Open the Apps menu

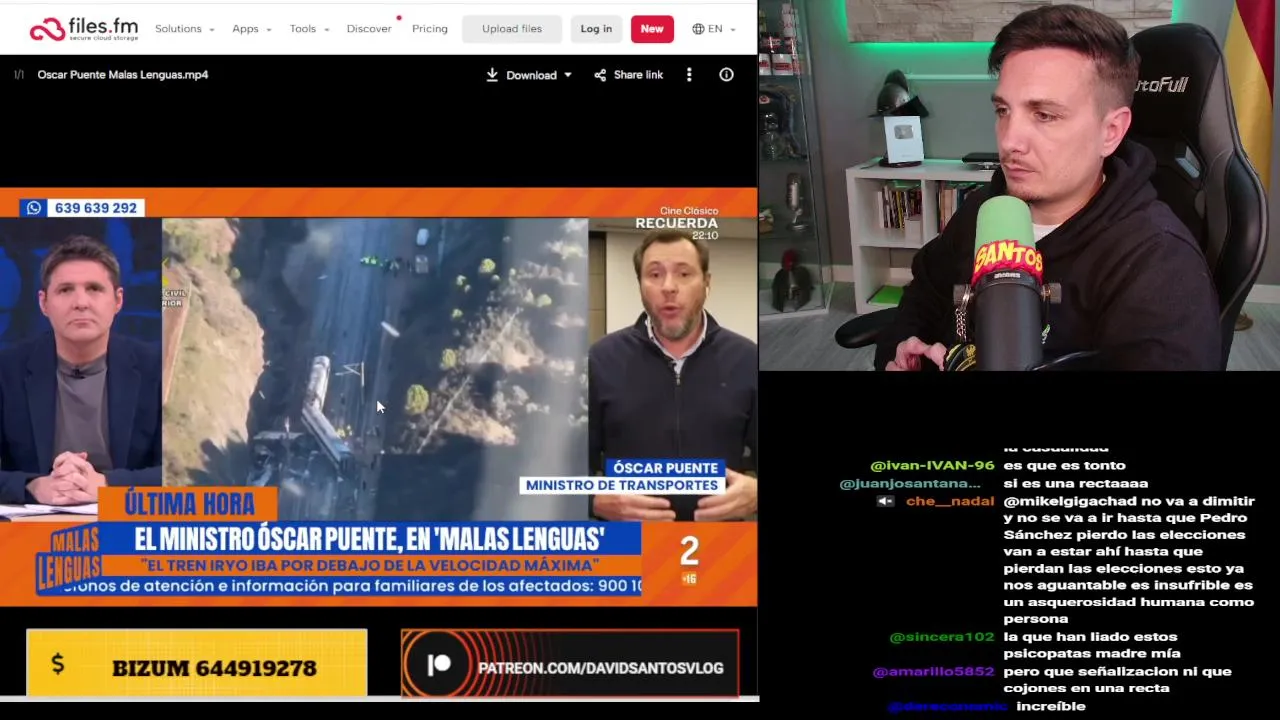pyautogui.click(x=251, y=29)
